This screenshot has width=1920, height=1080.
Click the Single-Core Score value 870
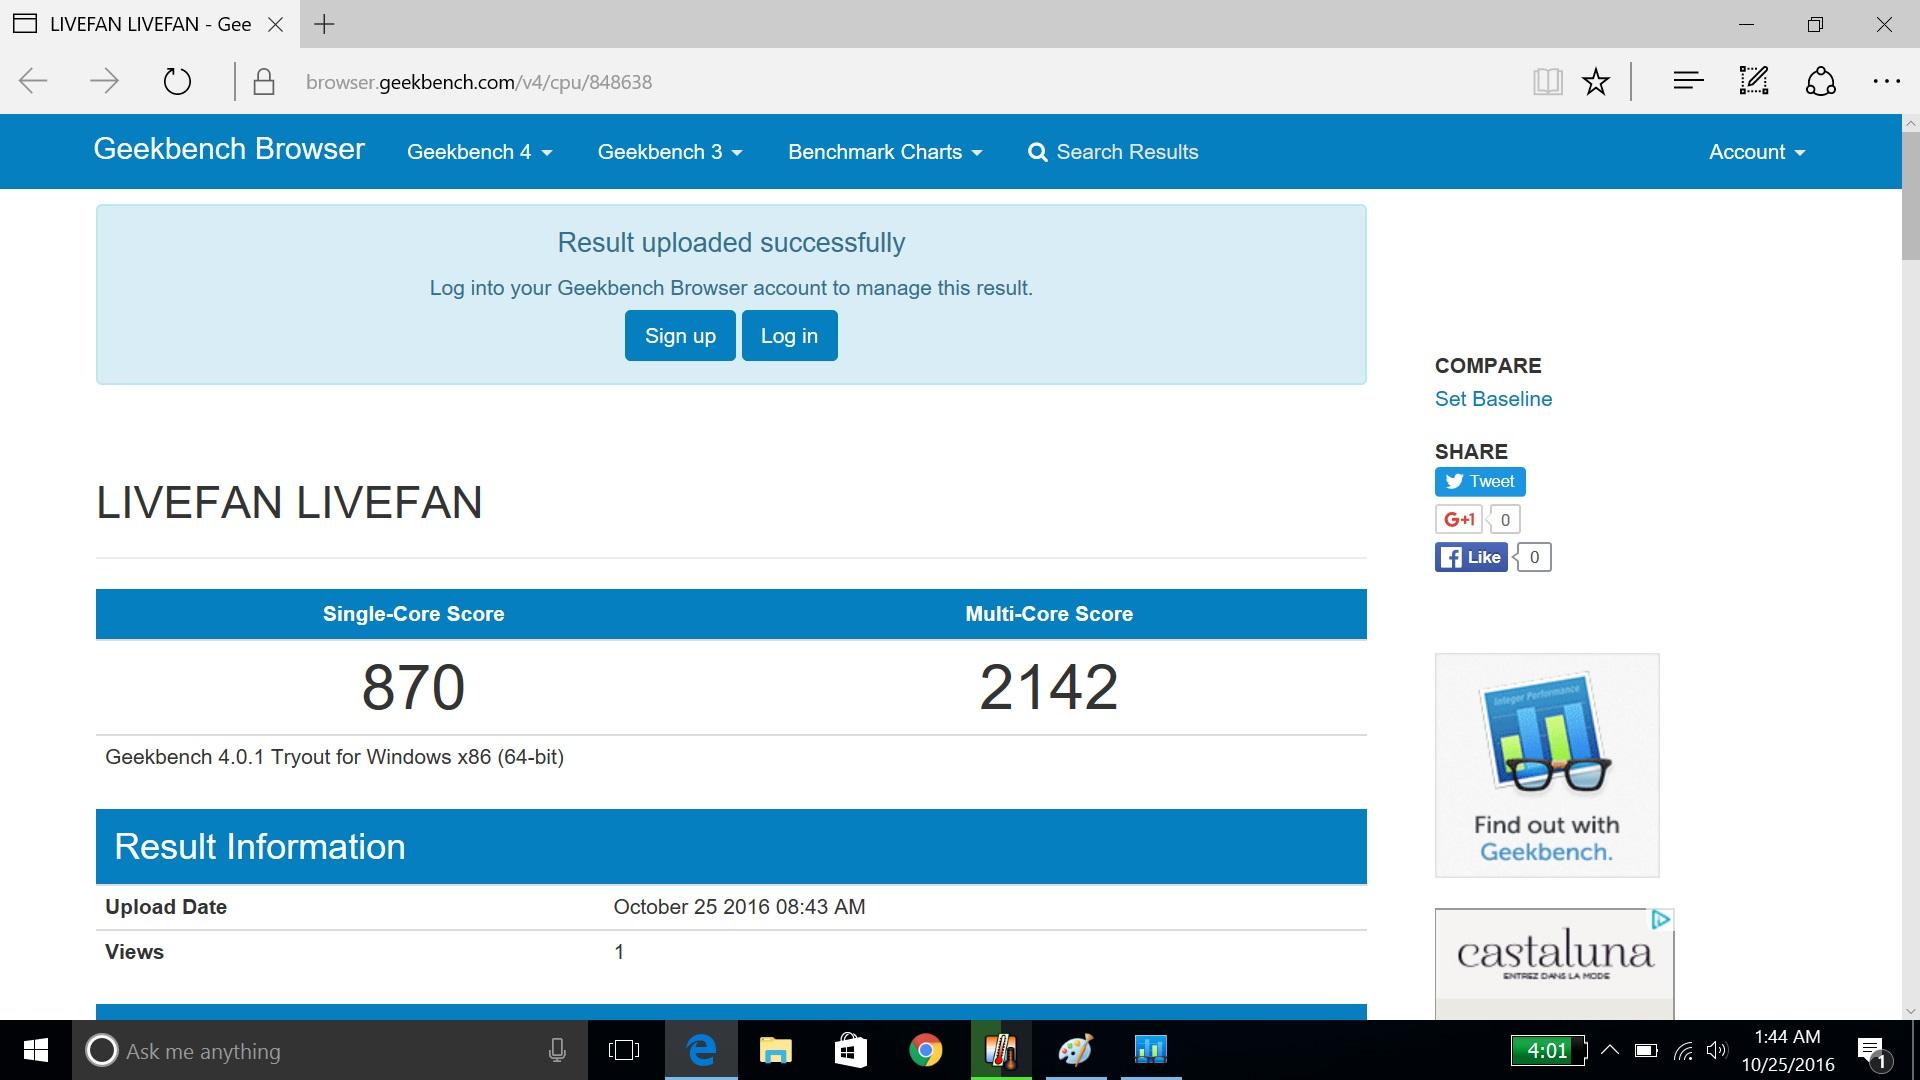[413, 687]
